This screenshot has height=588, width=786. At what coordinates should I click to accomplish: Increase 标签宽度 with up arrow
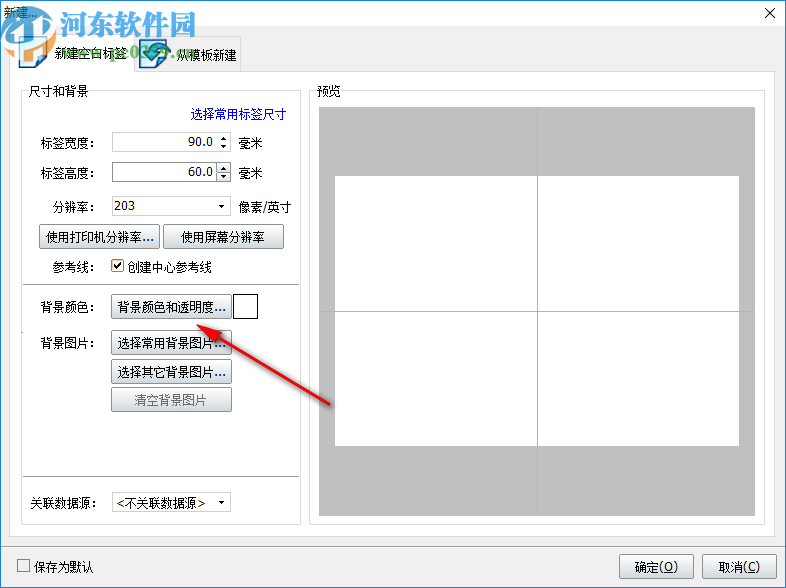[224, 138]
